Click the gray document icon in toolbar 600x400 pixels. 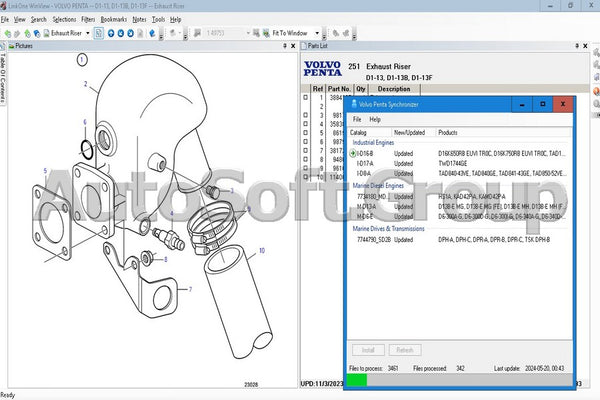[x=140, y=33]
